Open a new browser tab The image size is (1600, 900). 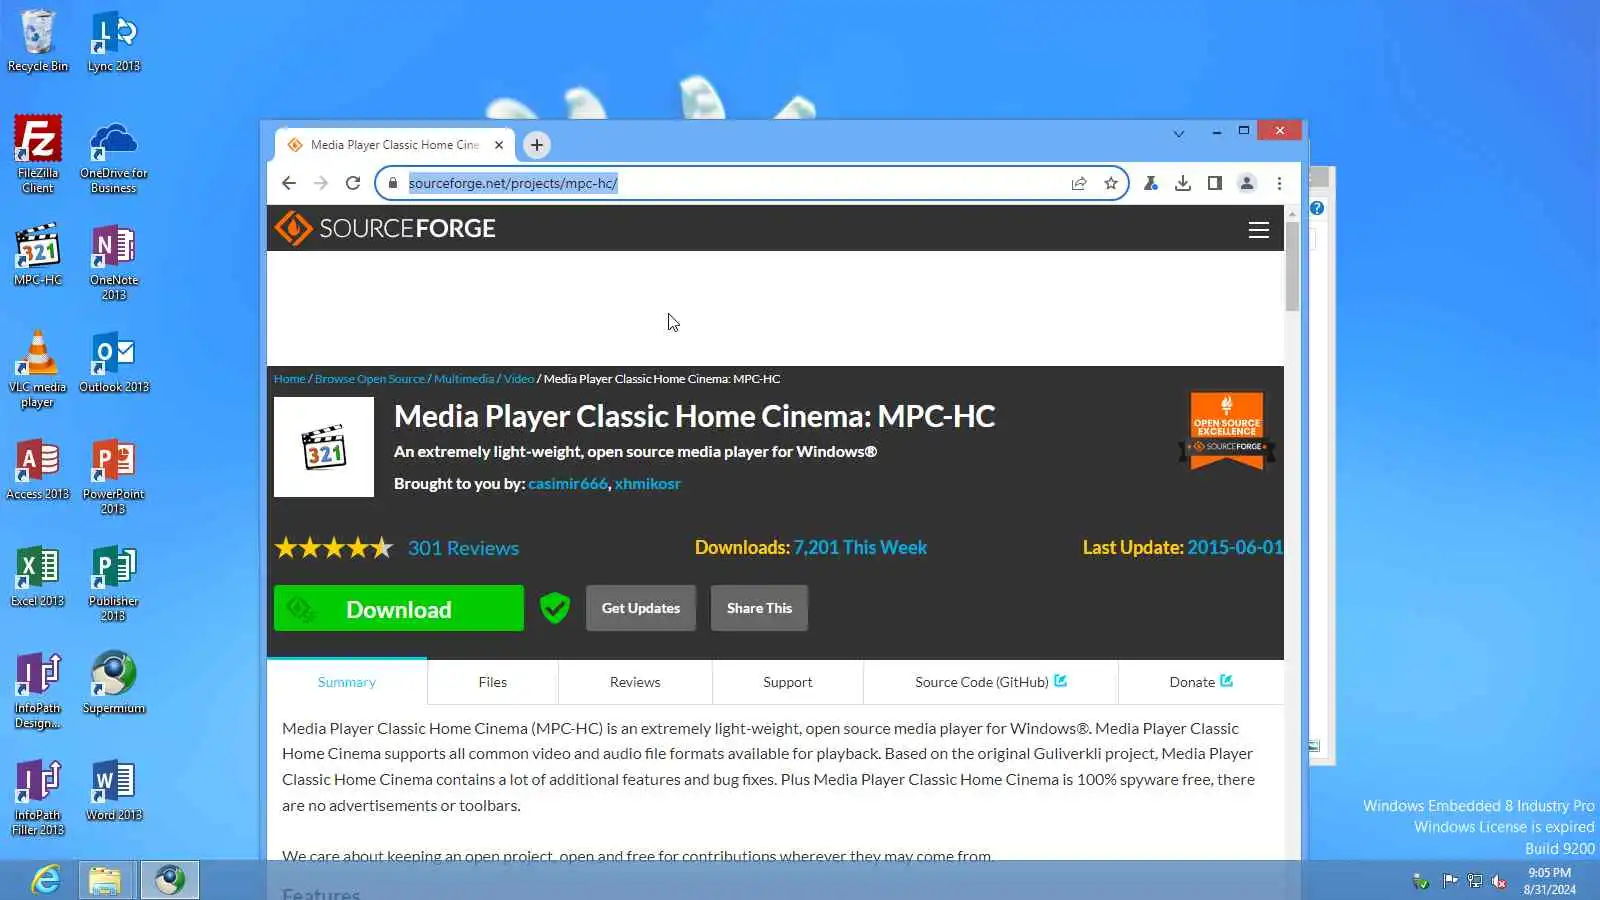[537, 145]
